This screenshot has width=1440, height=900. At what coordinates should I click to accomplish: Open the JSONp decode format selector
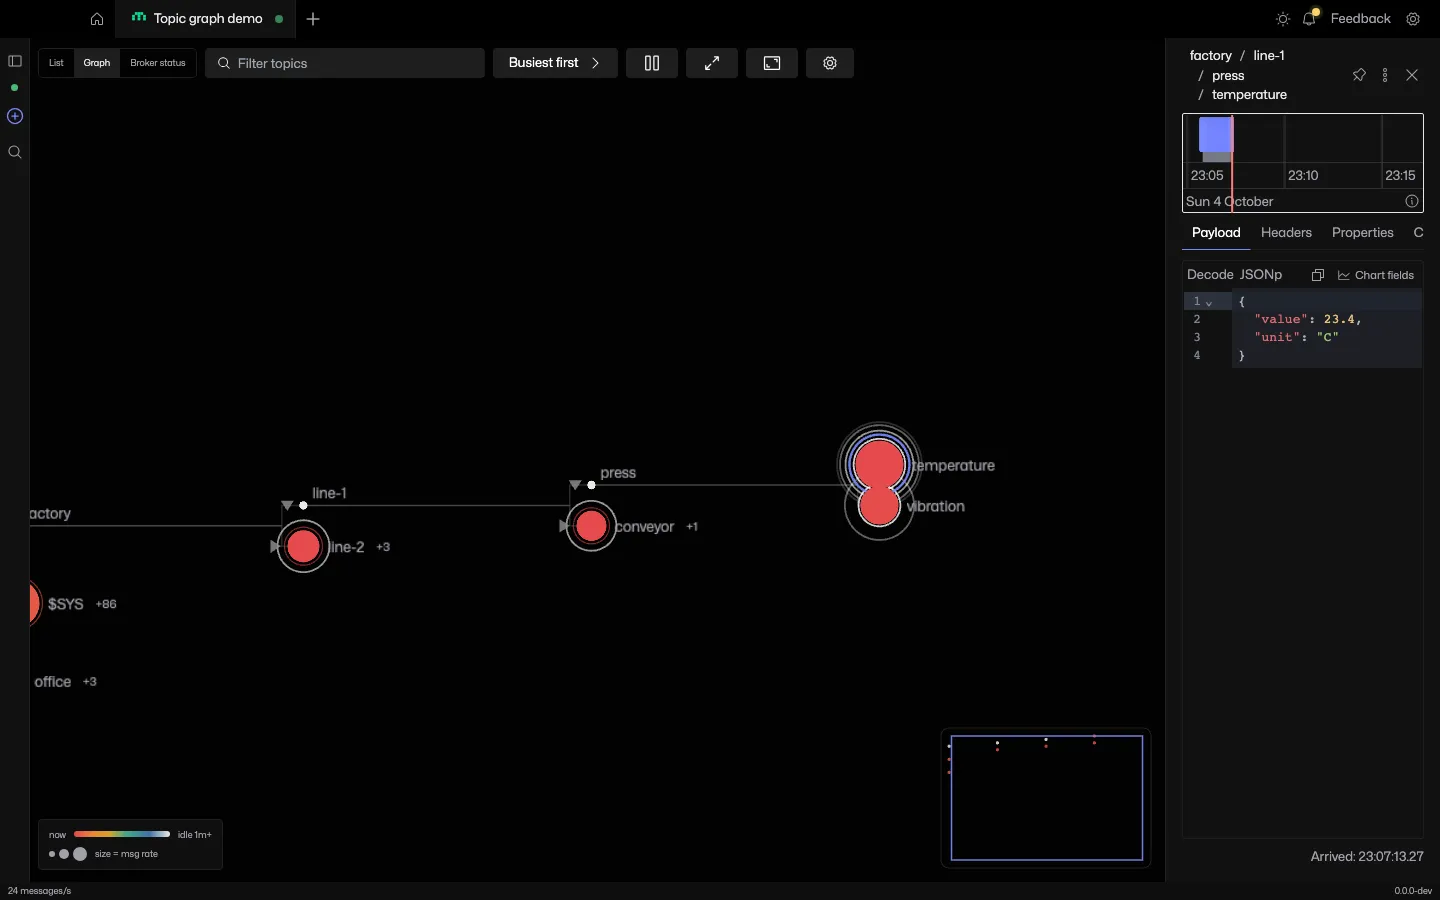click(x=1261, y=274)
